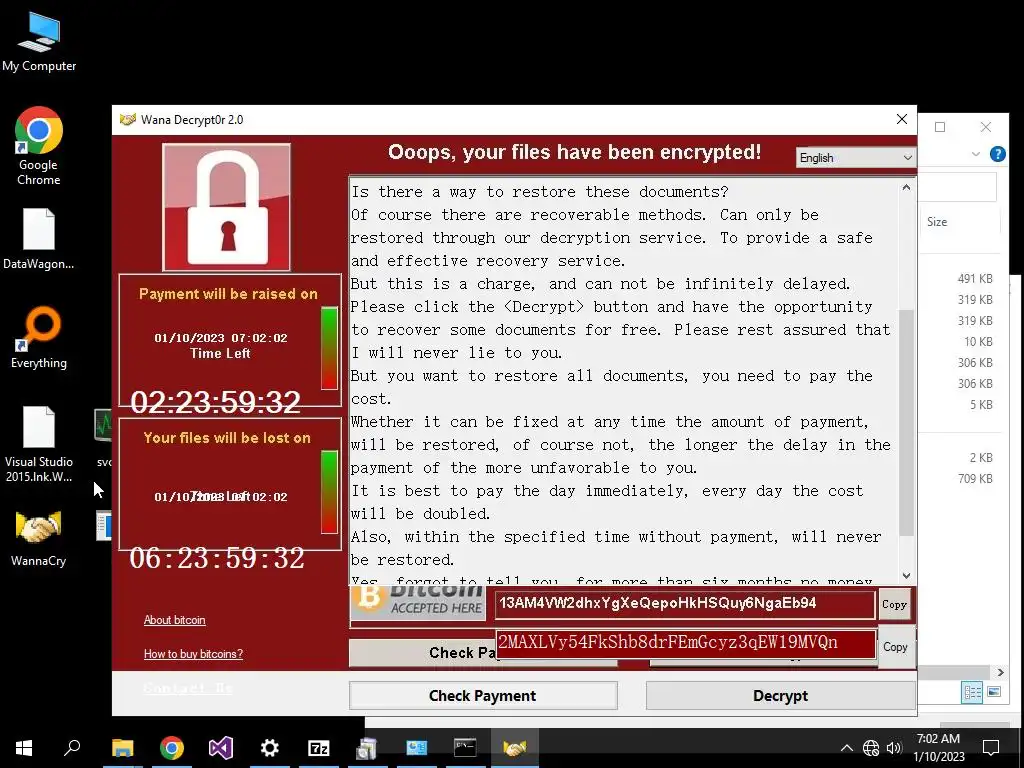The image size is (1024, 768).
Task: Click the payment raise countdown color bar
Action: point(330,349)
